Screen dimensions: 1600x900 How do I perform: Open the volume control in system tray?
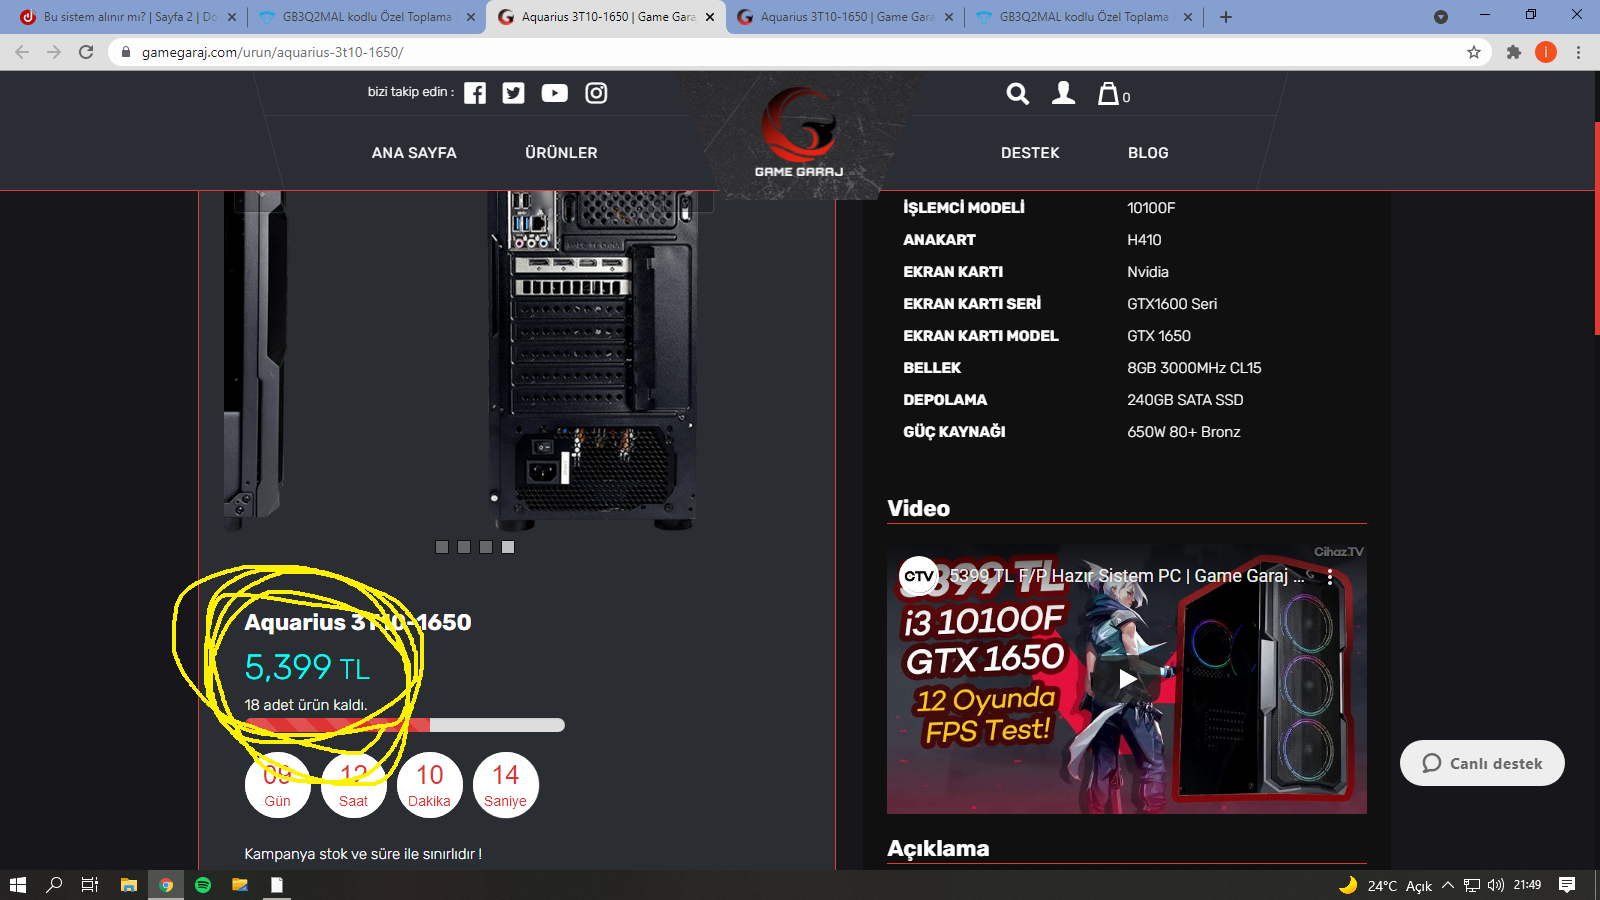(1496, 885)
